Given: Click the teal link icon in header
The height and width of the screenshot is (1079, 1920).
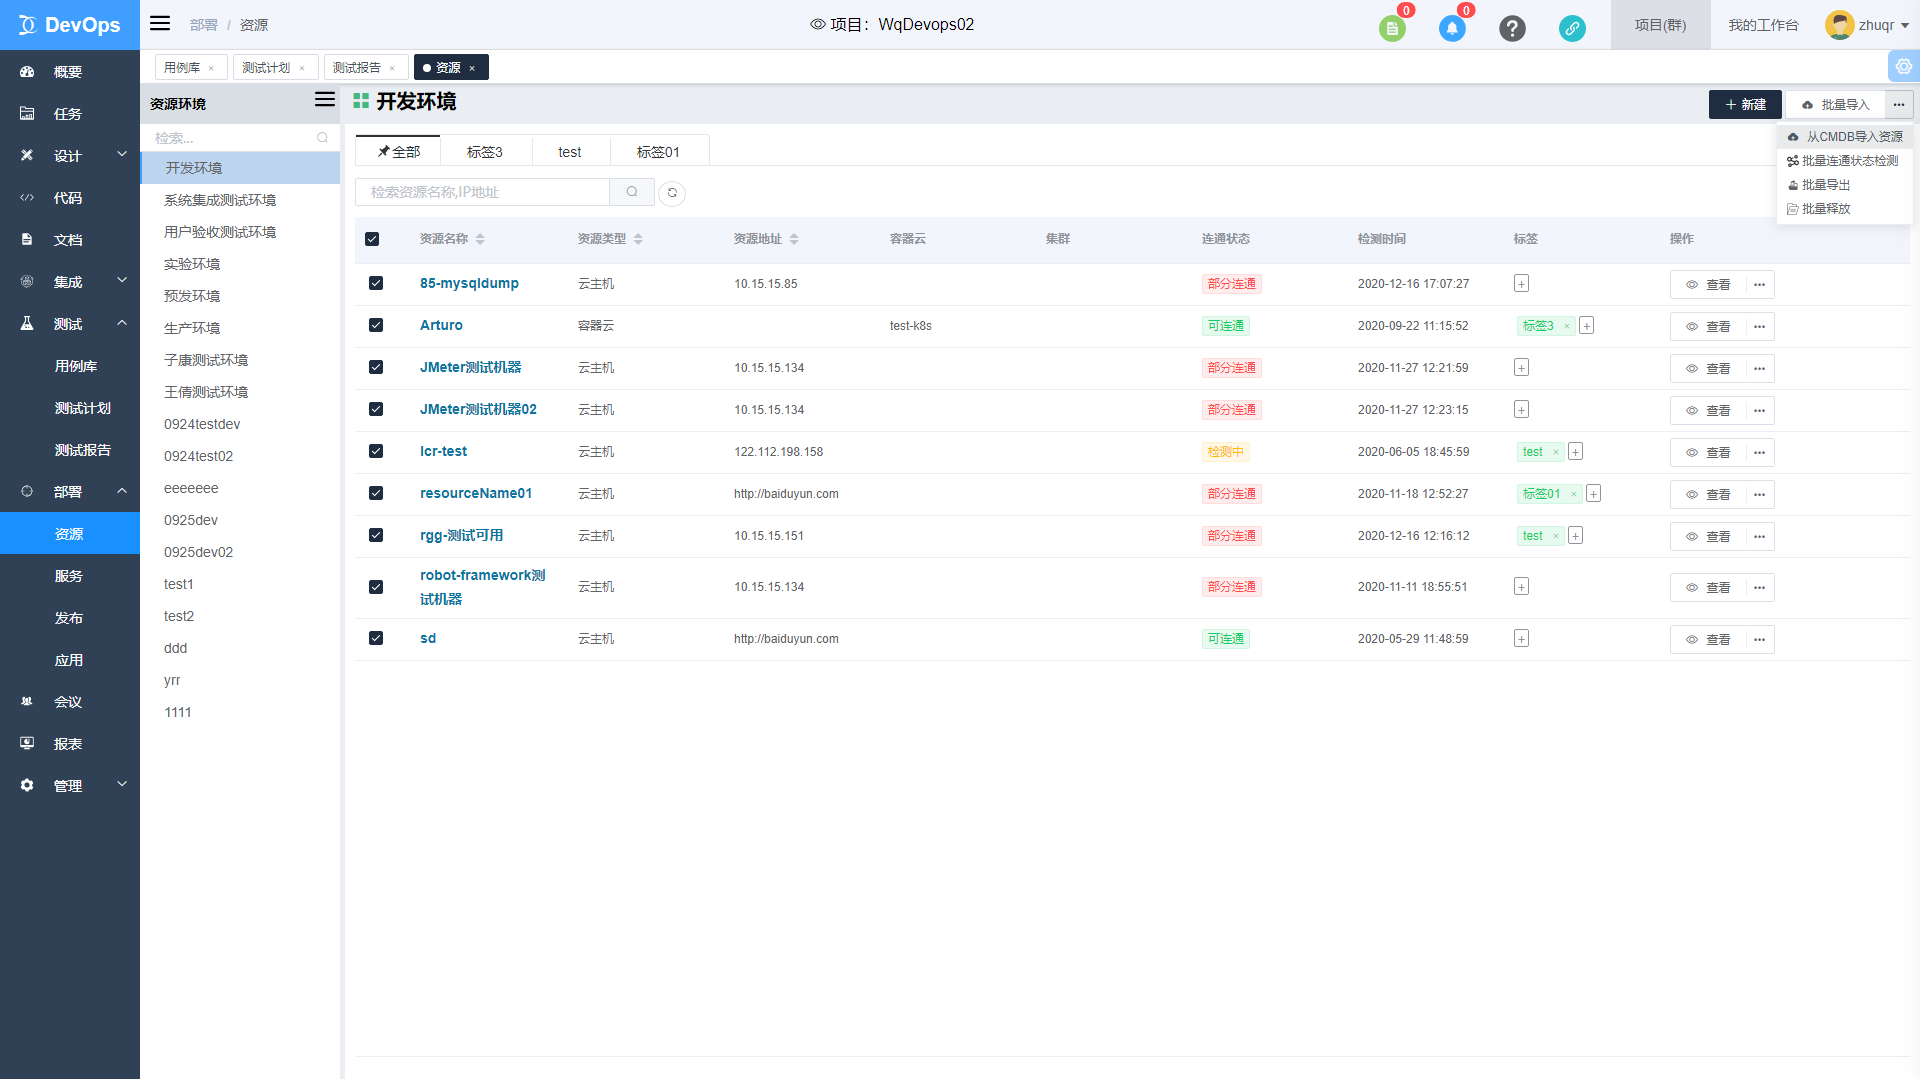Looking at the screenshot, I should coord(1572,28).
